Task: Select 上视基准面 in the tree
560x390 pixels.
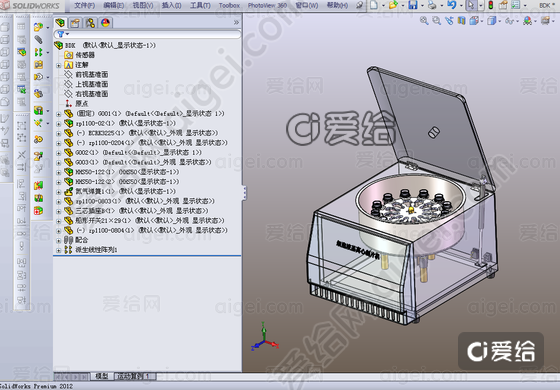Action: point(91,84)
